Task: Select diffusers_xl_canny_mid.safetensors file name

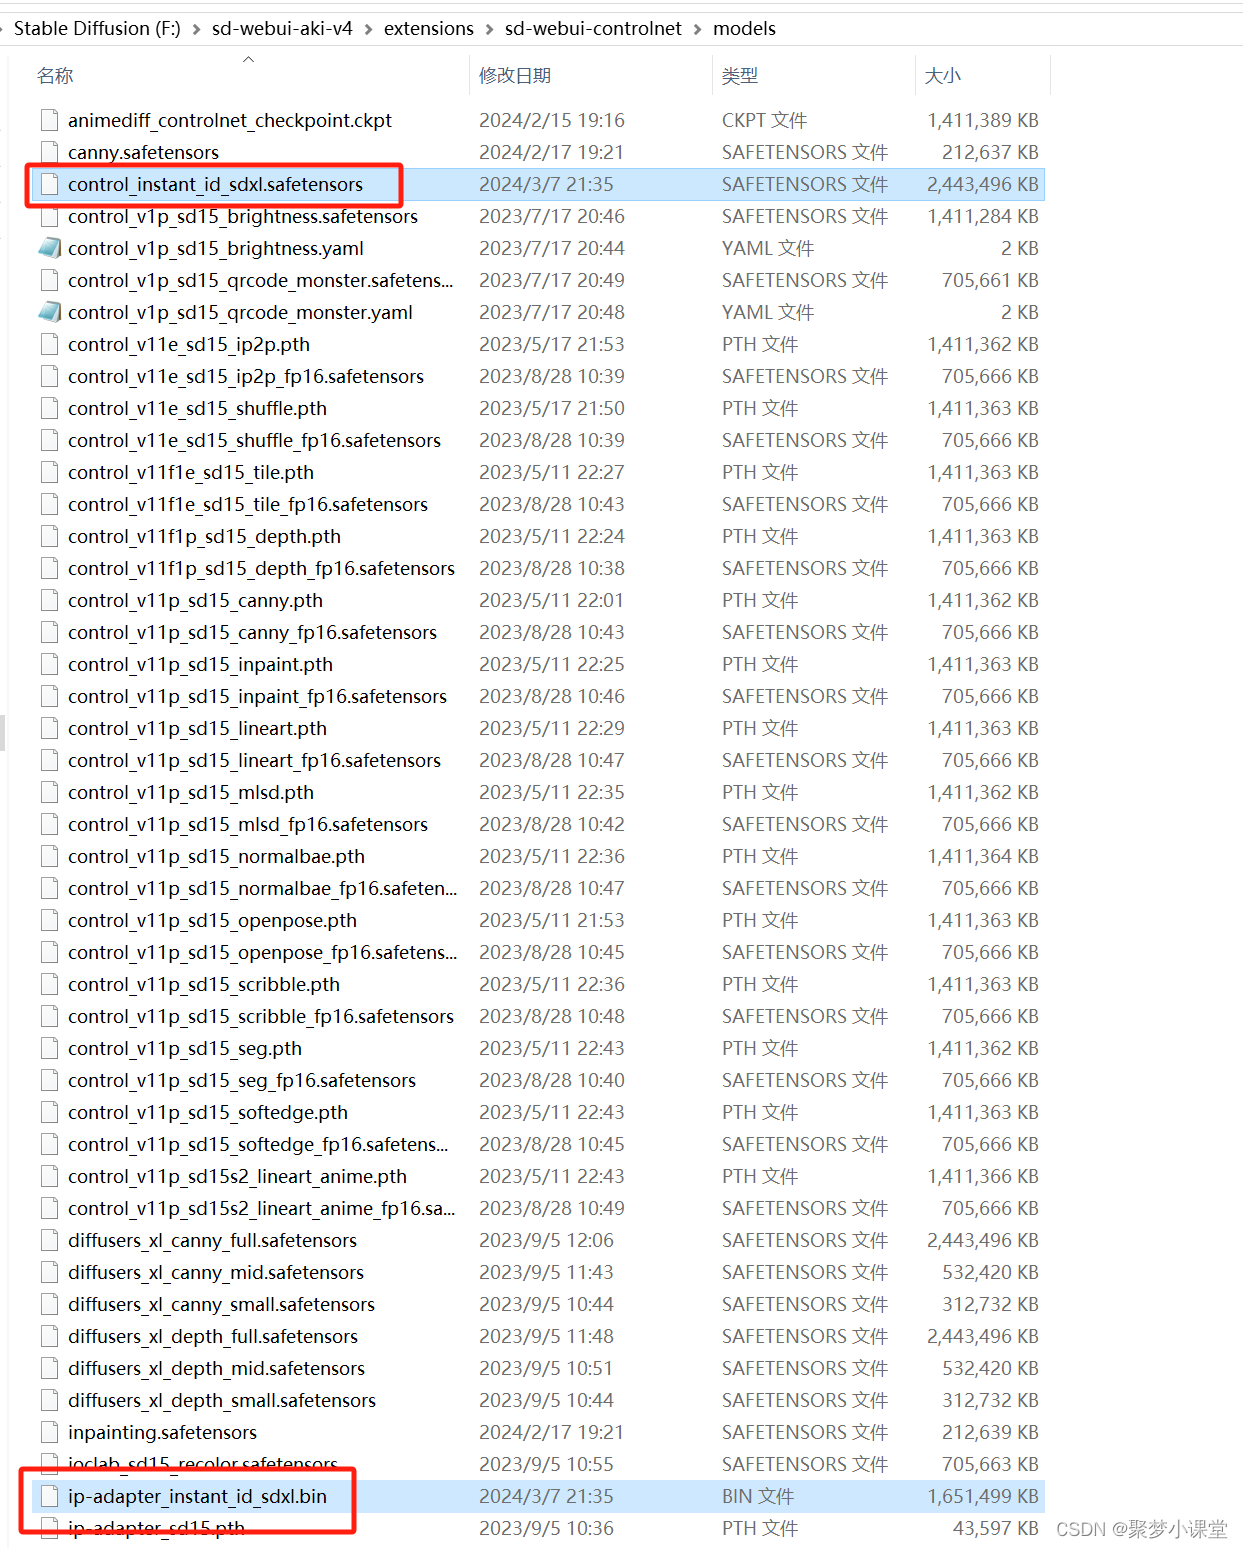Action: tap(216, 1272)
